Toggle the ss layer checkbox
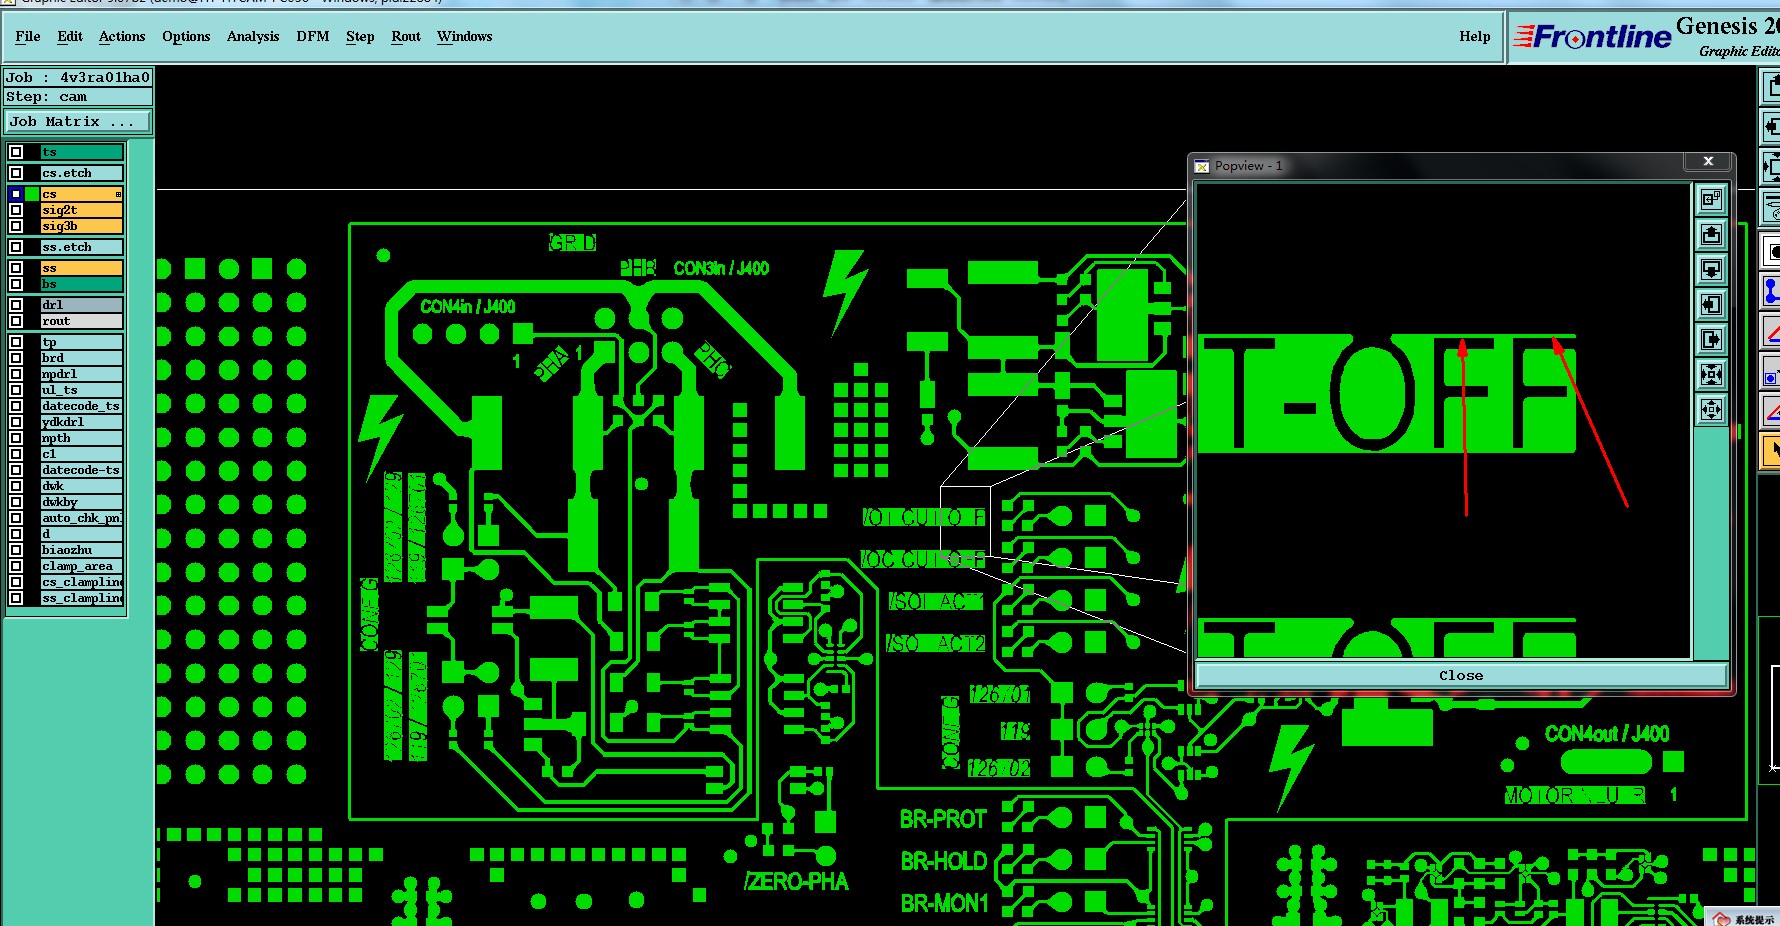The height and width of the screenshot is (926, 1780). pyautogui.click(x=16, y=268)
